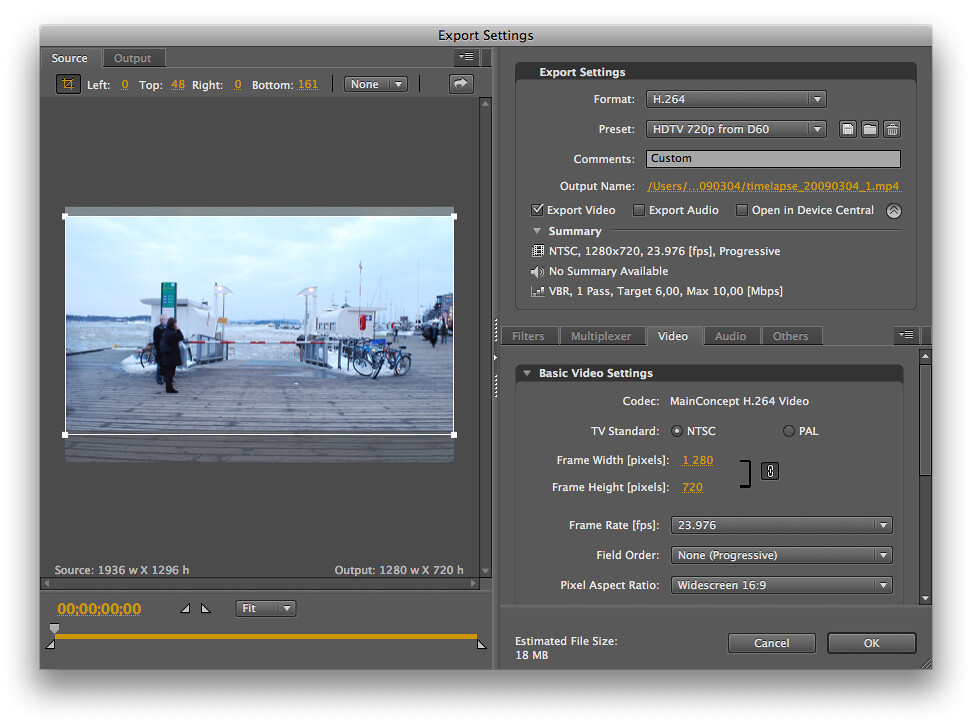Collapse the Summary disclosure triangle
The image size is (972, 724).
click(538, 231)
